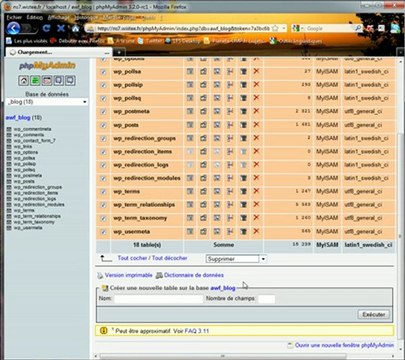Toggle checkbox for wp_term_taxonomy
Screen dimensions: 405x360
pos(103,219)
